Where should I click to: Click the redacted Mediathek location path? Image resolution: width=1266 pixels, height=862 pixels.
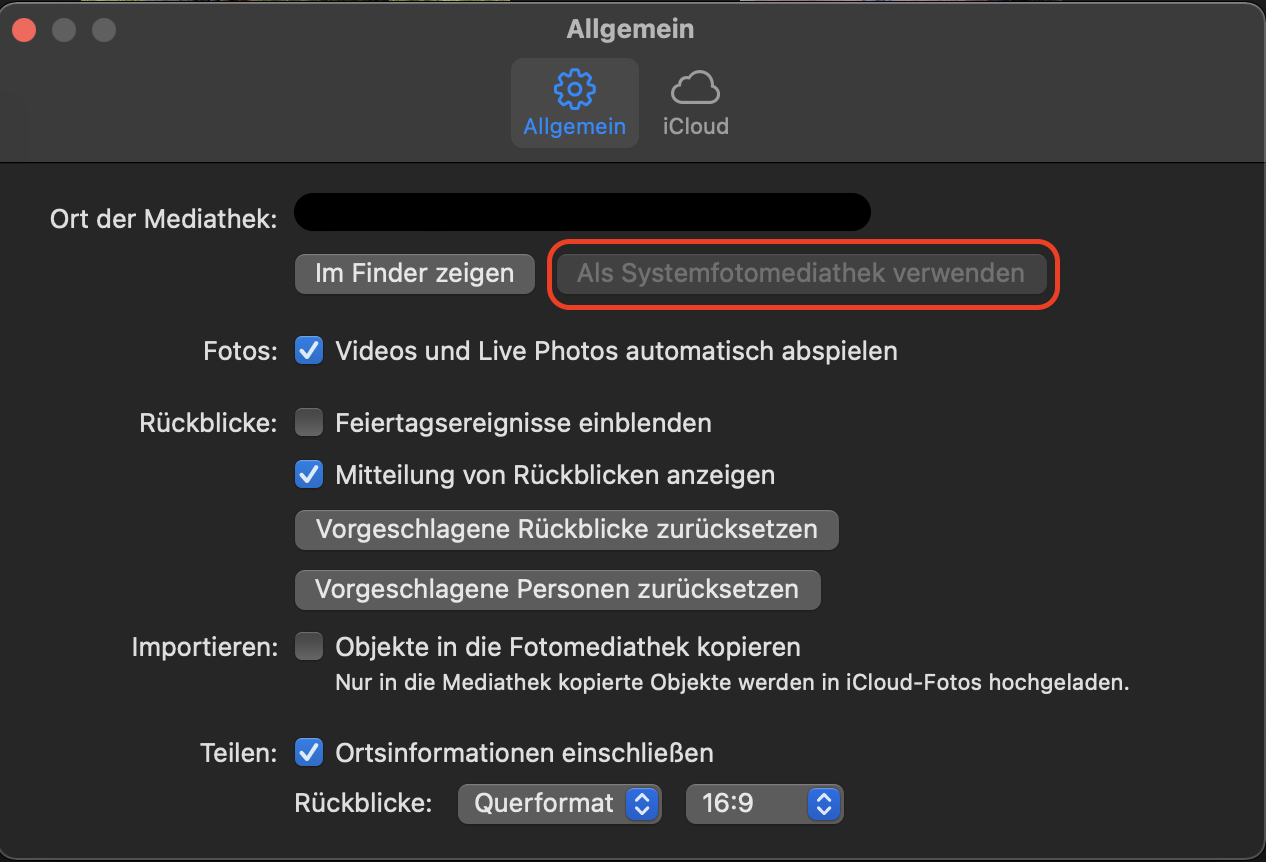click(582, 212)
